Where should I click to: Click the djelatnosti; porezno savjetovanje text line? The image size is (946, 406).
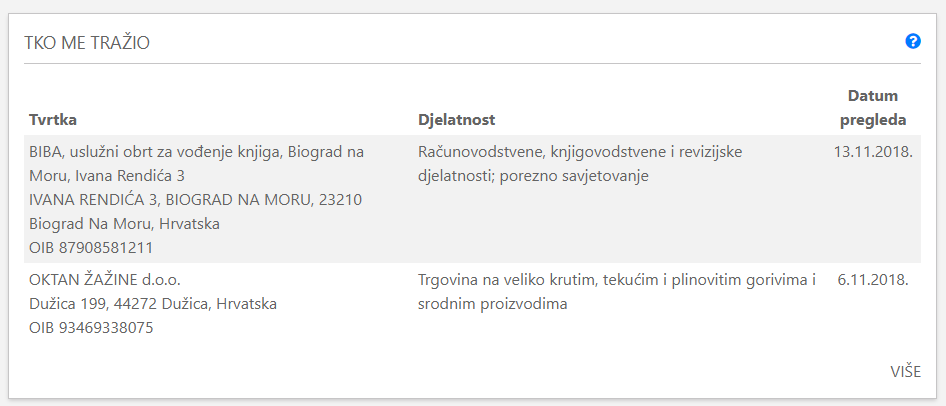(533, 176)
